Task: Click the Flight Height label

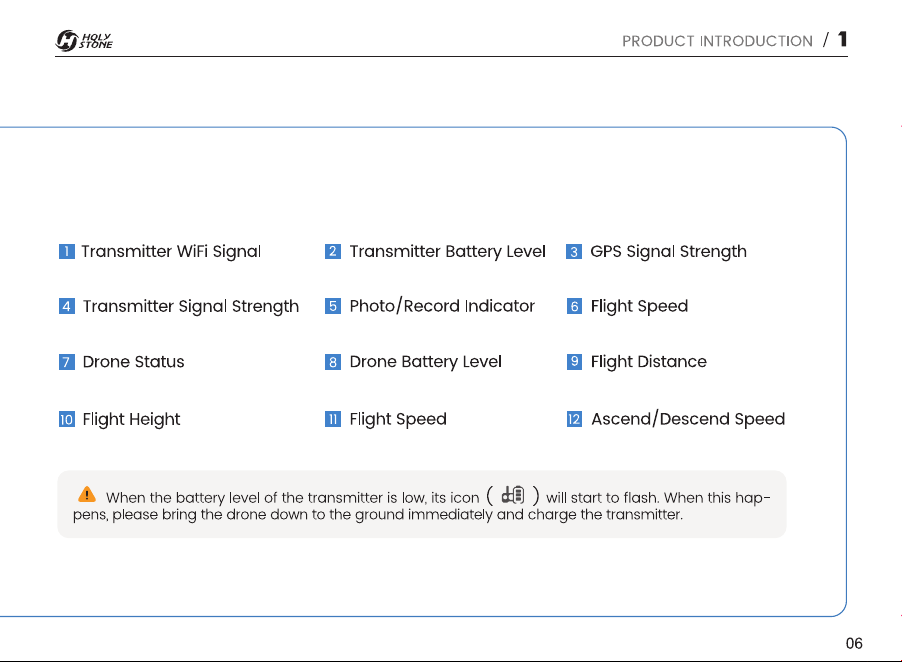Action: pos(131,419)
